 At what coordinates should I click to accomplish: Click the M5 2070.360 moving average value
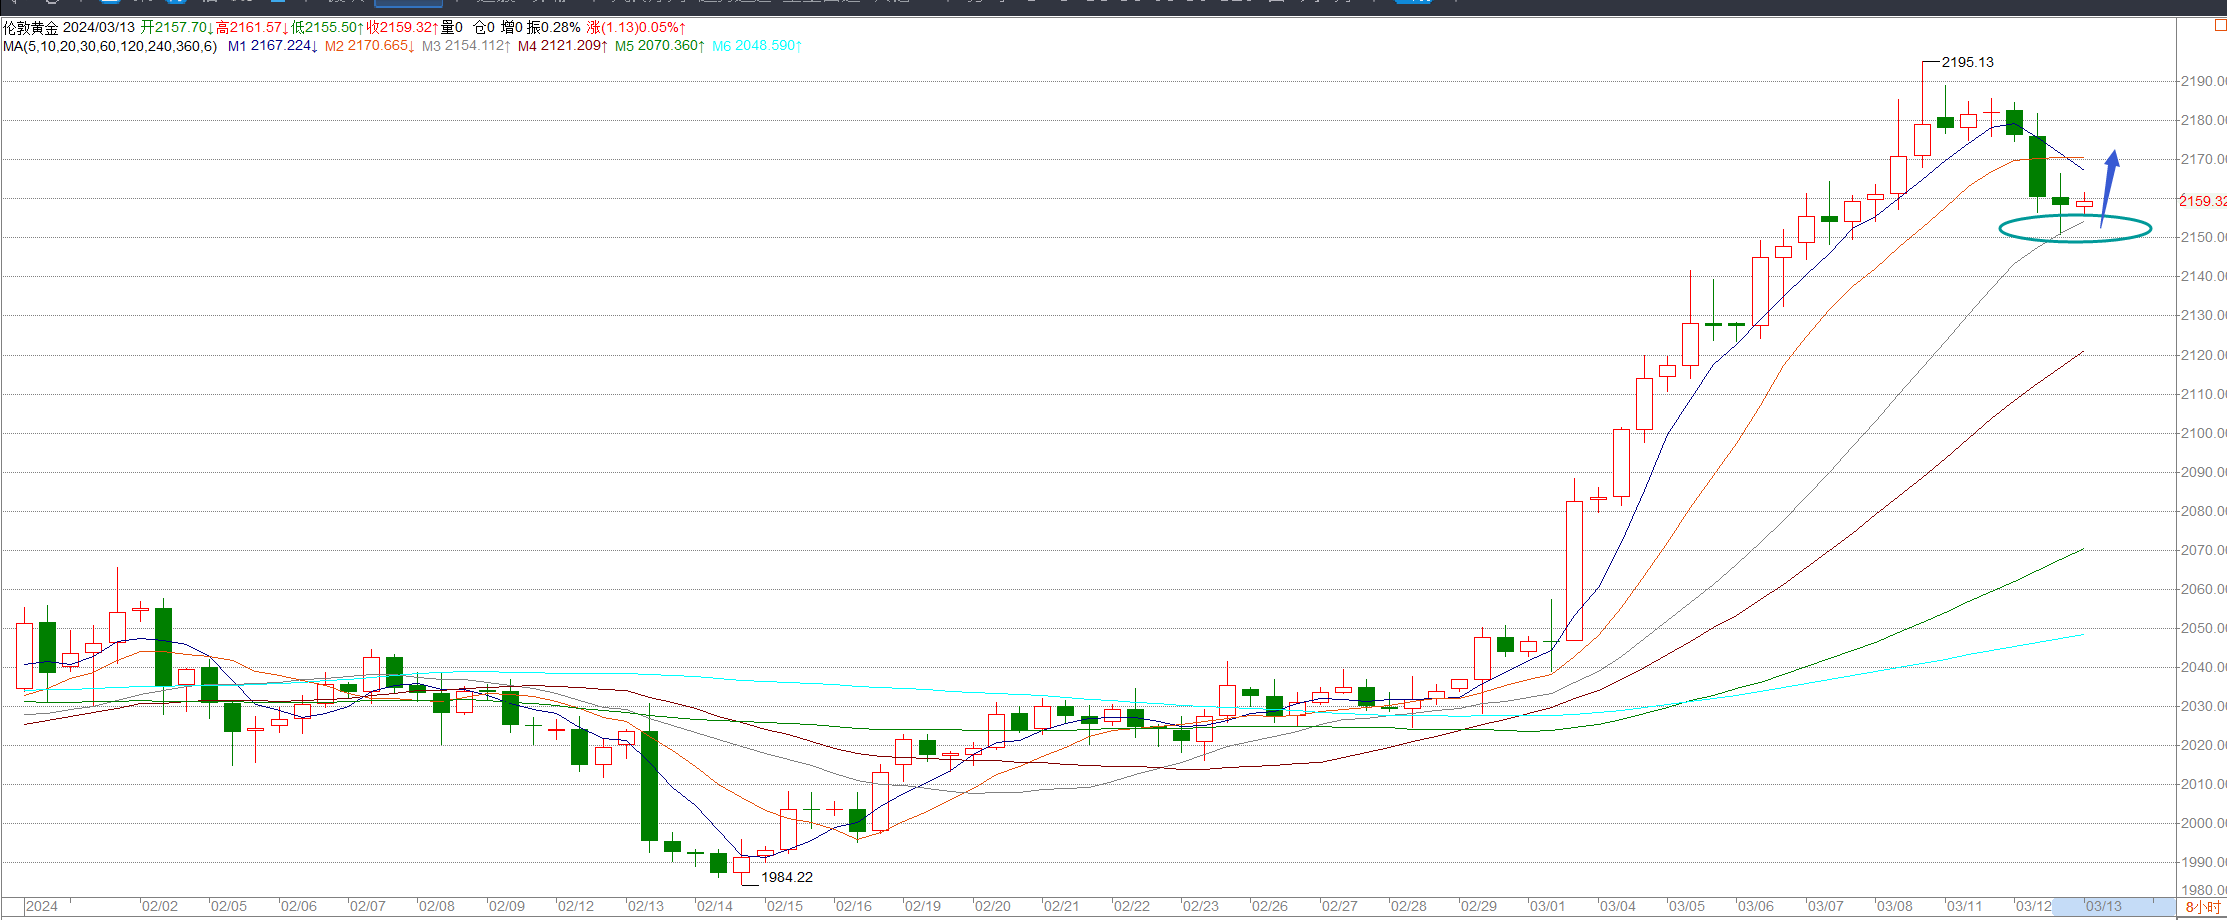point(660,46)
